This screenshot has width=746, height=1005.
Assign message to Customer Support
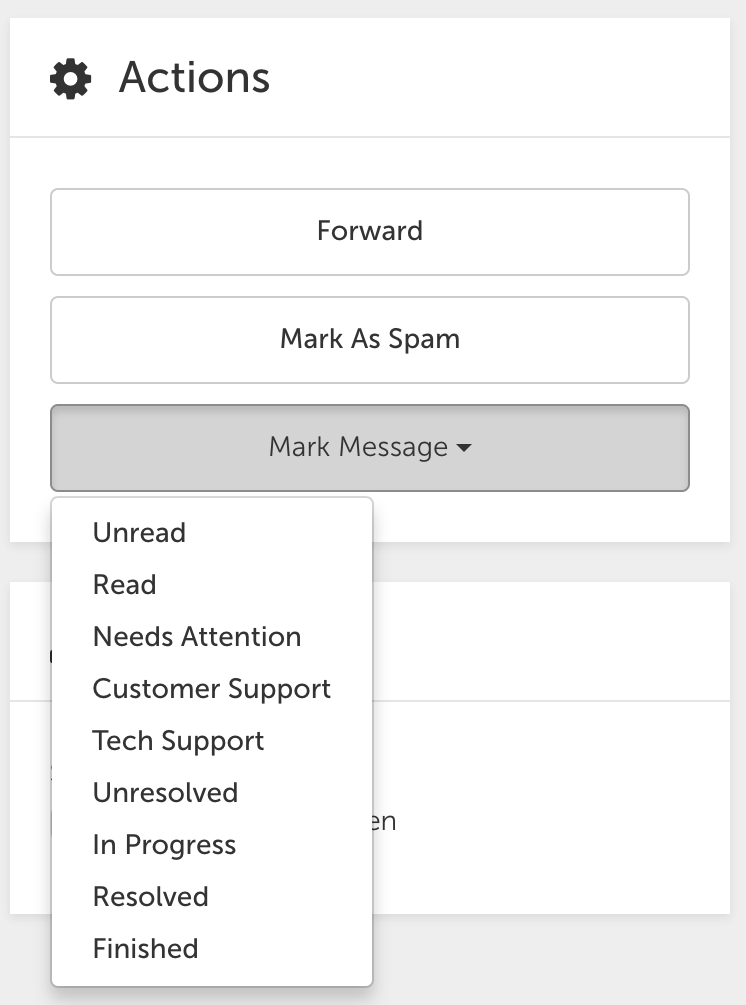[212, 689]
